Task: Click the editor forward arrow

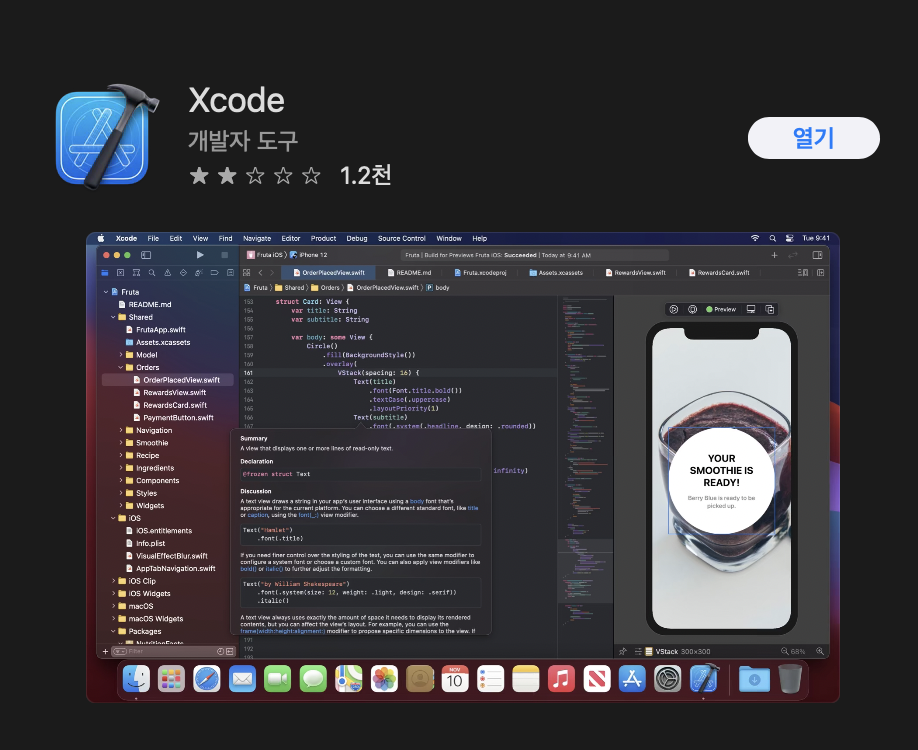Action: pyautogui.click(x=273, y=272)
